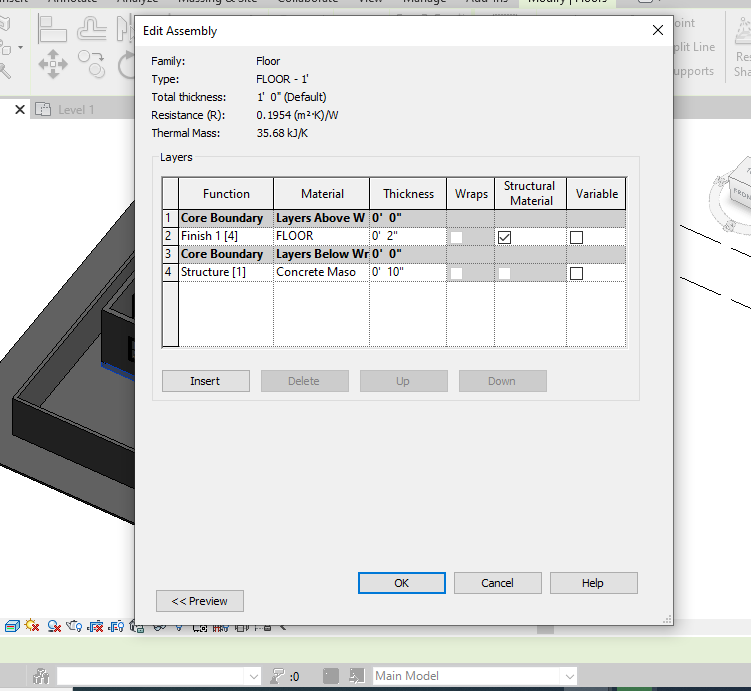Click the Structural Material column header
751x691 pixels.
click(530, 193)
